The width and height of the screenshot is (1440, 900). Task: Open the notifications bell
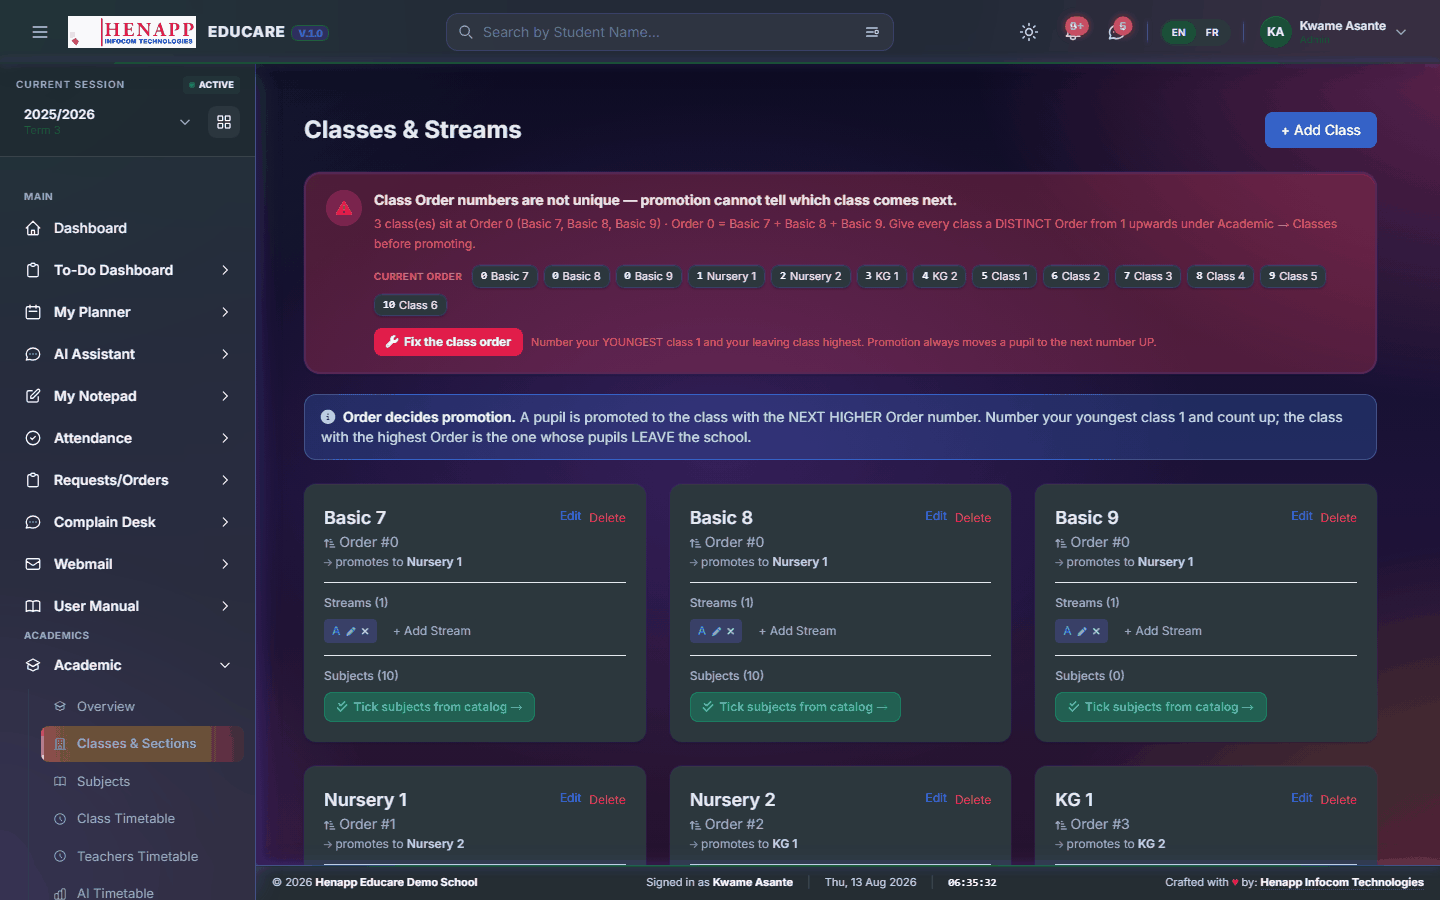click(x=1073, y=32)
